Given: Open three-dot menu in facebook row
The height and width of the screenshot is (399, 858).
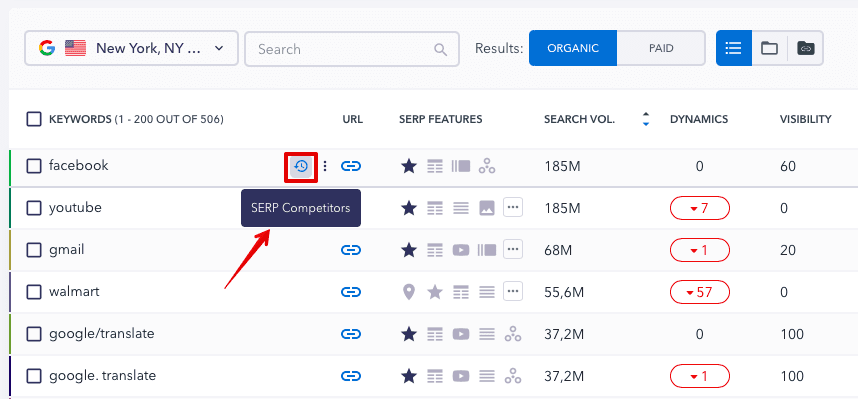Looking at the screenshot, I should tap(325, 166).
